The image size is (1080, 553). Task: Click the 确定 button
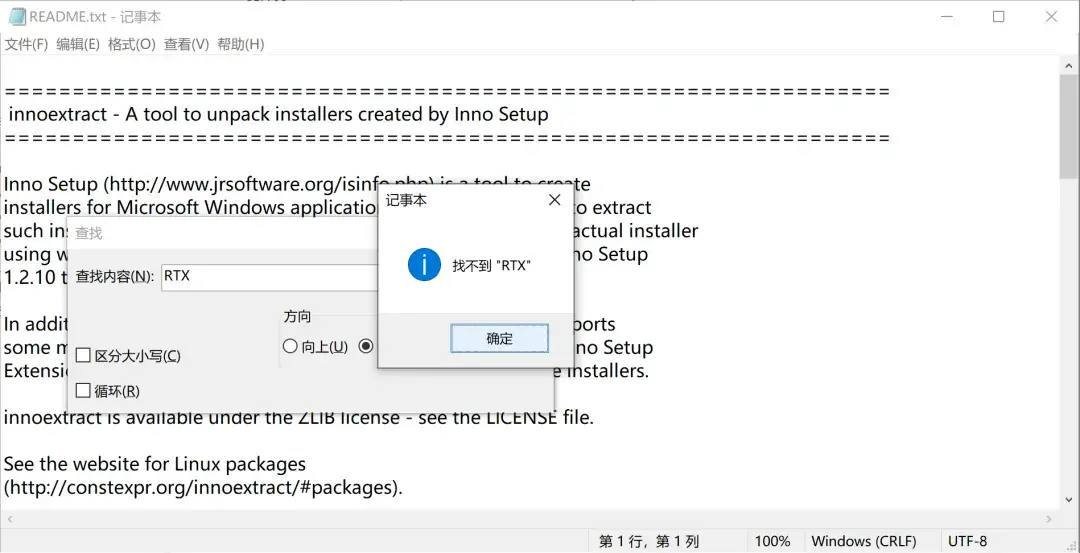(499, 339)
